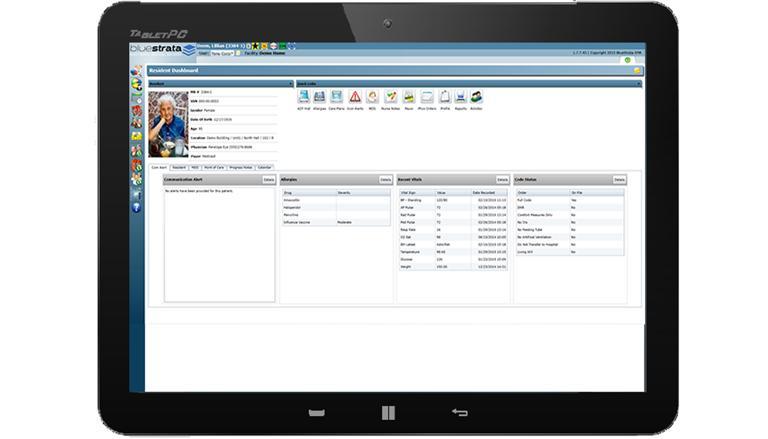
Task: Select the Influenza Vaccine allergy row
Action: tap(336, 222)
